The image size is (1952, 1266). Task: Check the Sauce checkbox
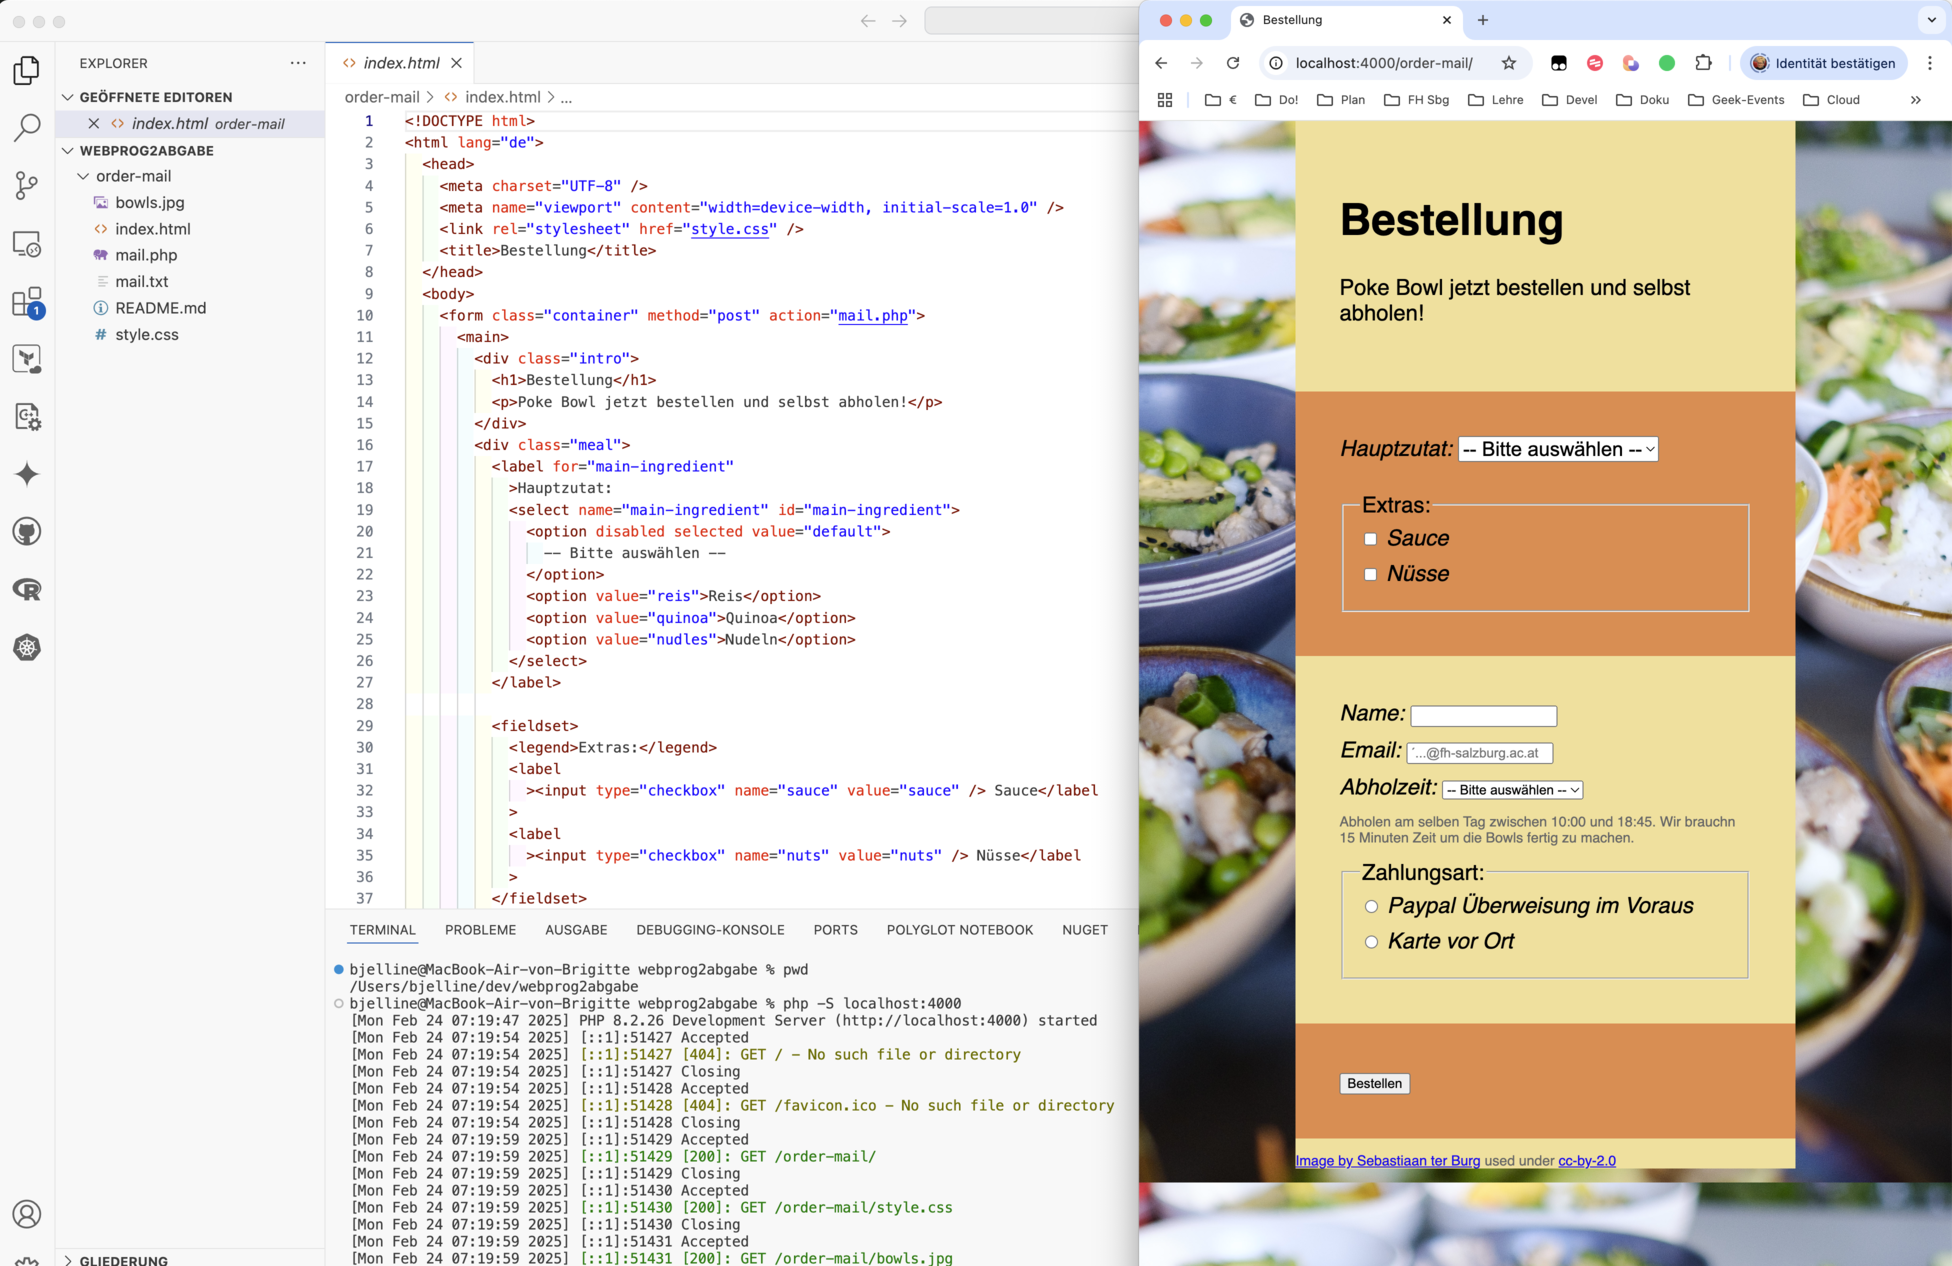tap(1371, 539)
